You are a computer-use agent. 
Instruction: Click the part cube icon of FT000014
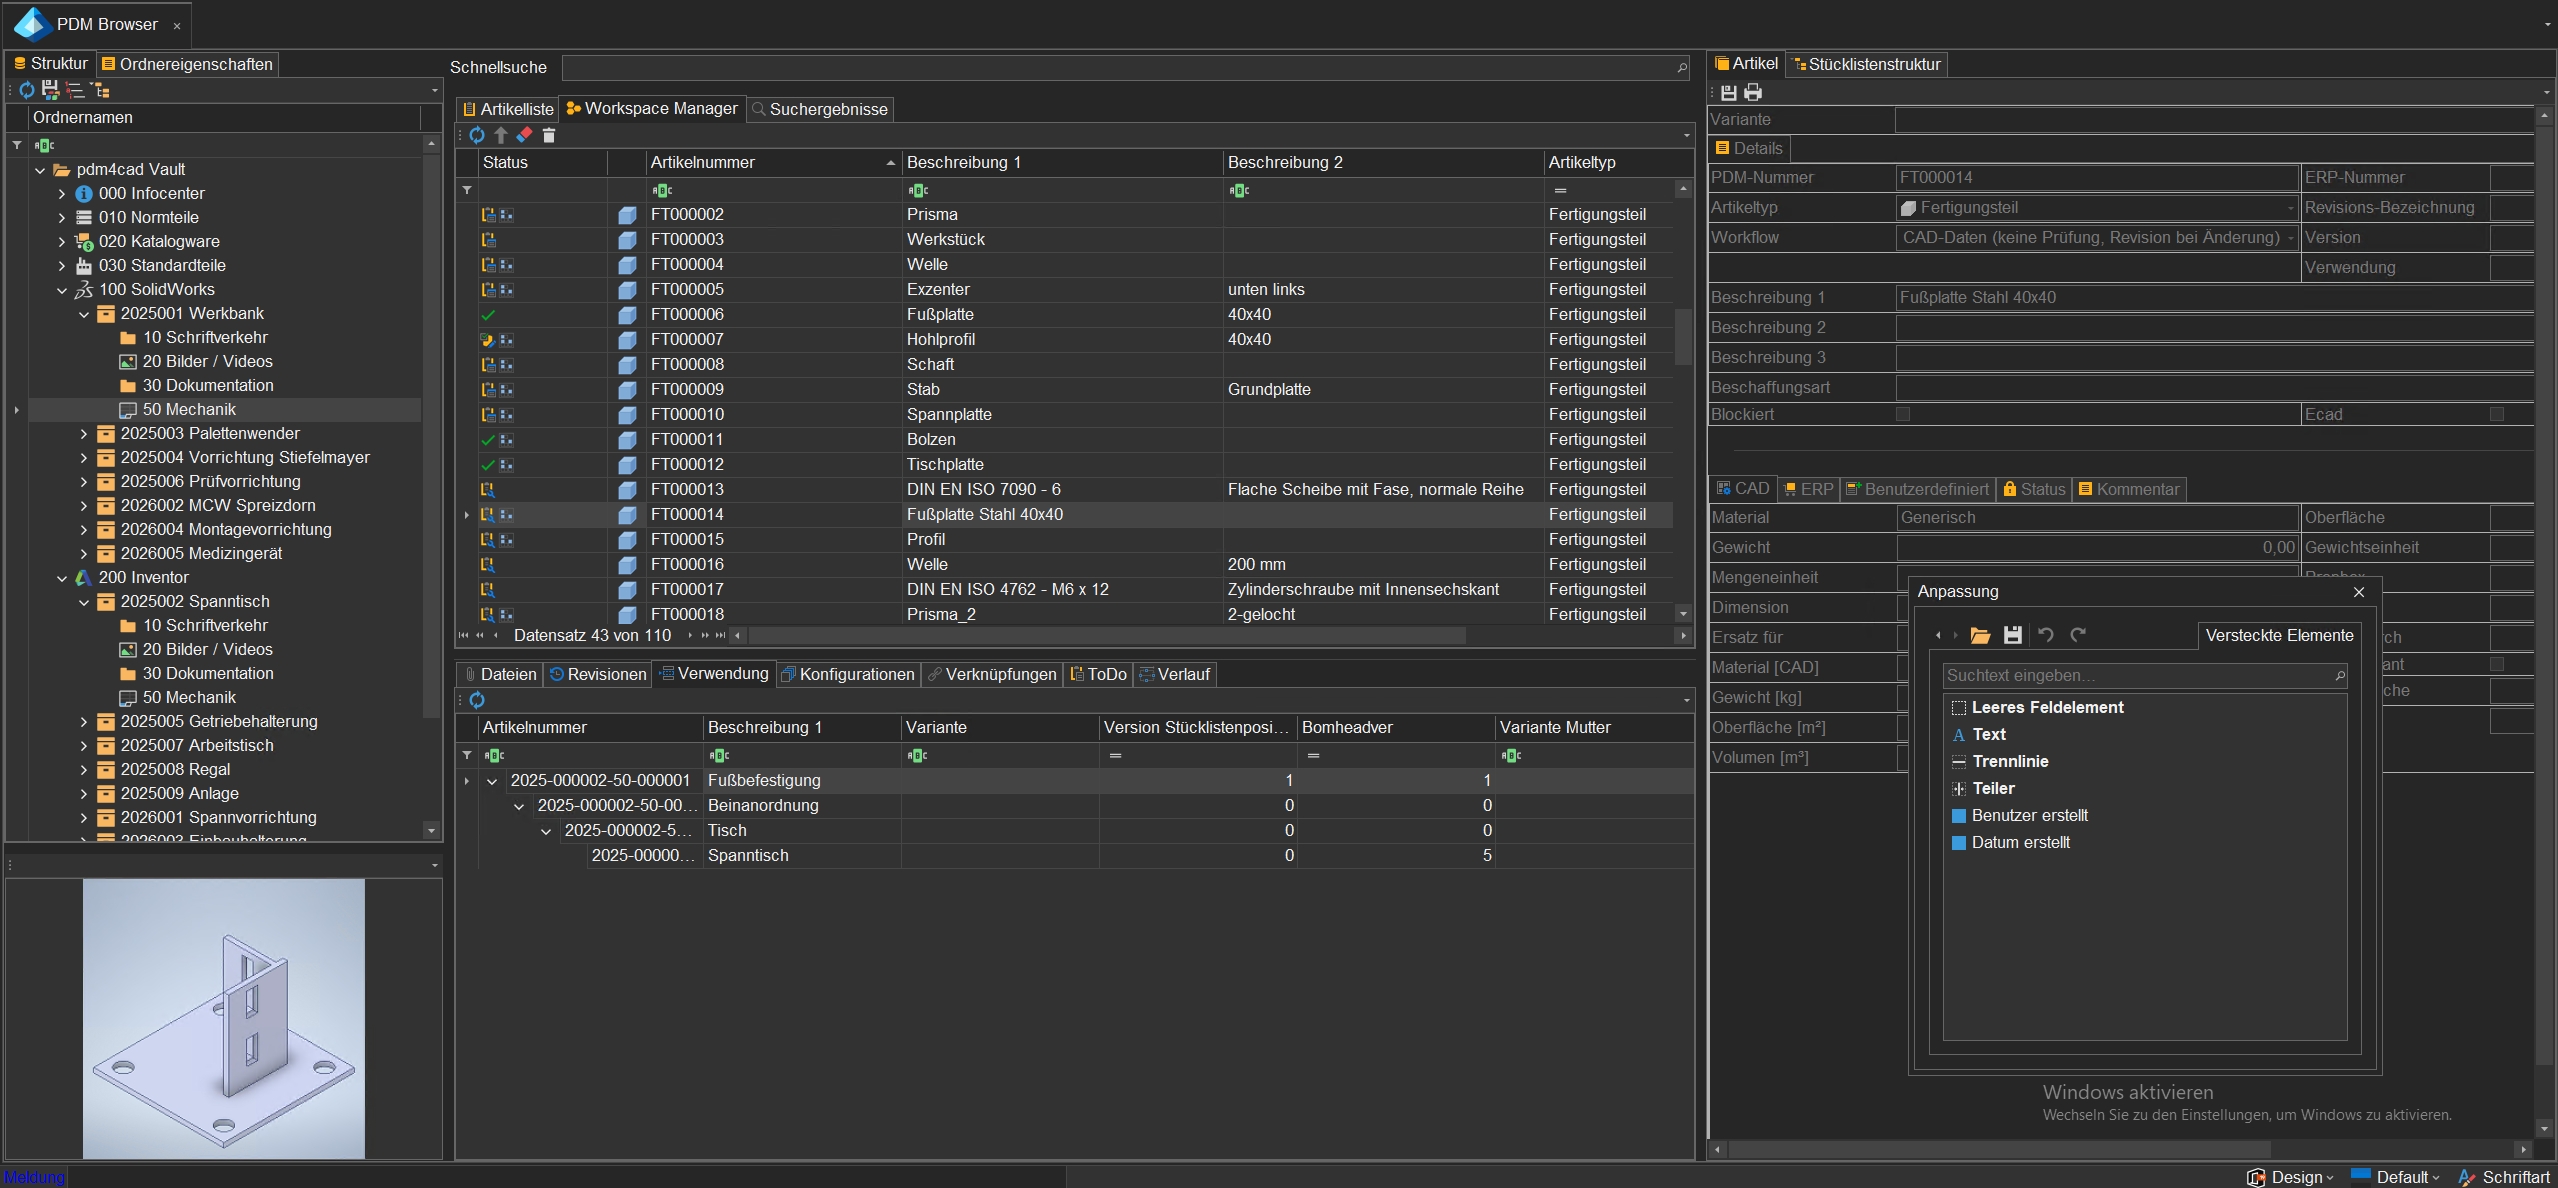[627, 515]
